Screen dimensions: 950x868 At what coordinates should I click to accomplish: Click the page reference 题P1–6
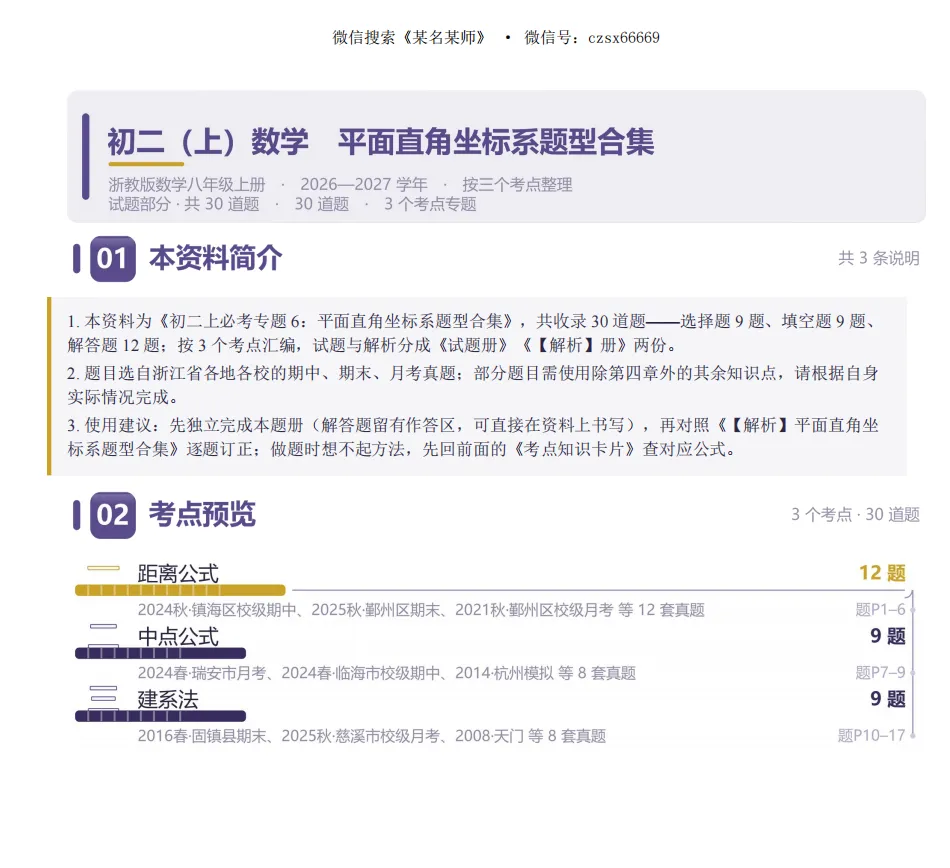880,610
